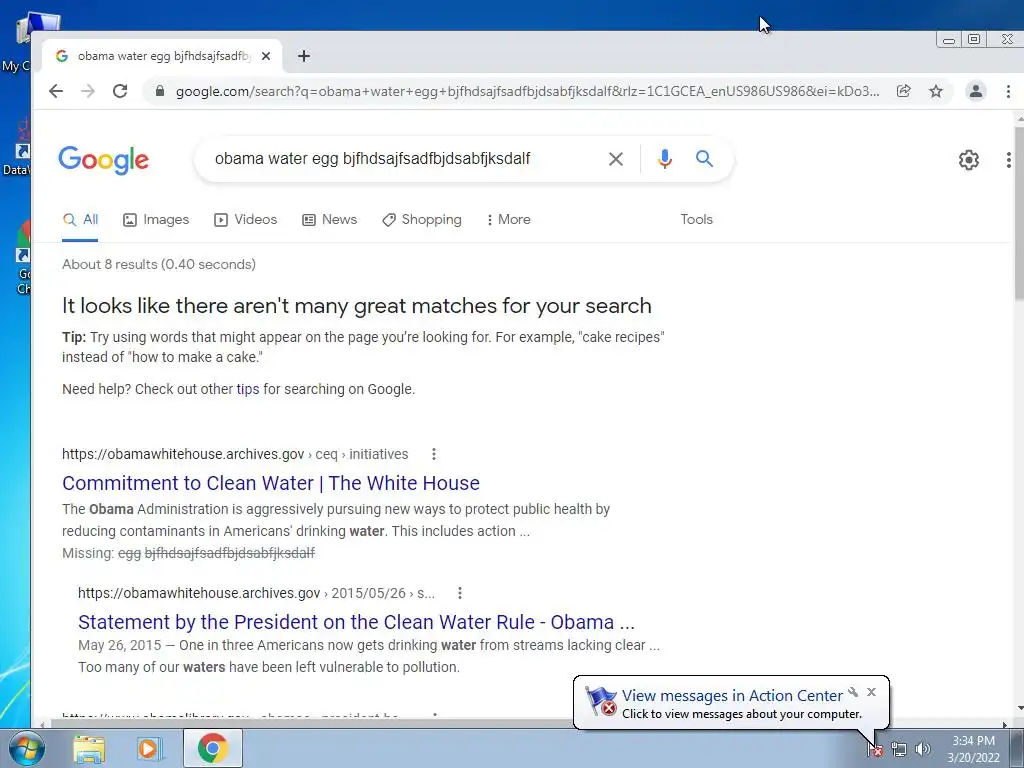Click the address bar URL
Screen dimensions: 1024x768
(x=528, y=91)
